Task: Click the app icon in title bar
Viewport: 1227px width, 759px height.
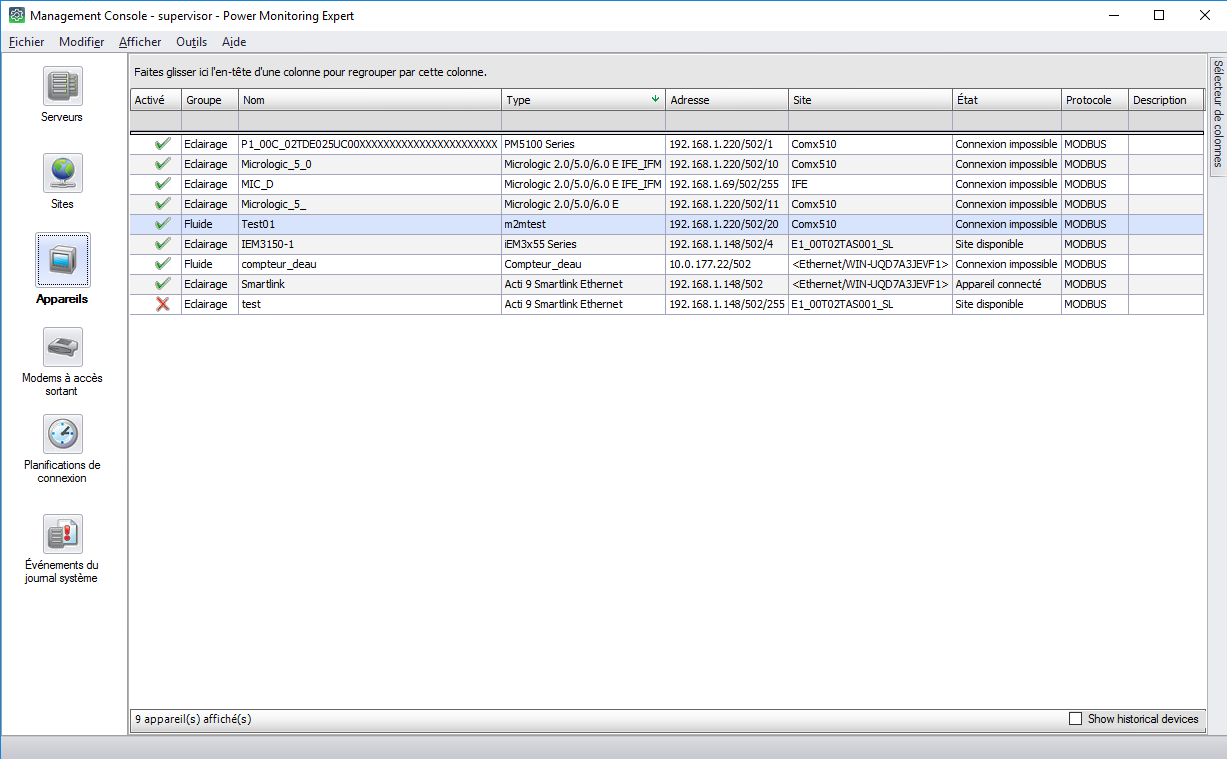Action: (x=16, y=16)
